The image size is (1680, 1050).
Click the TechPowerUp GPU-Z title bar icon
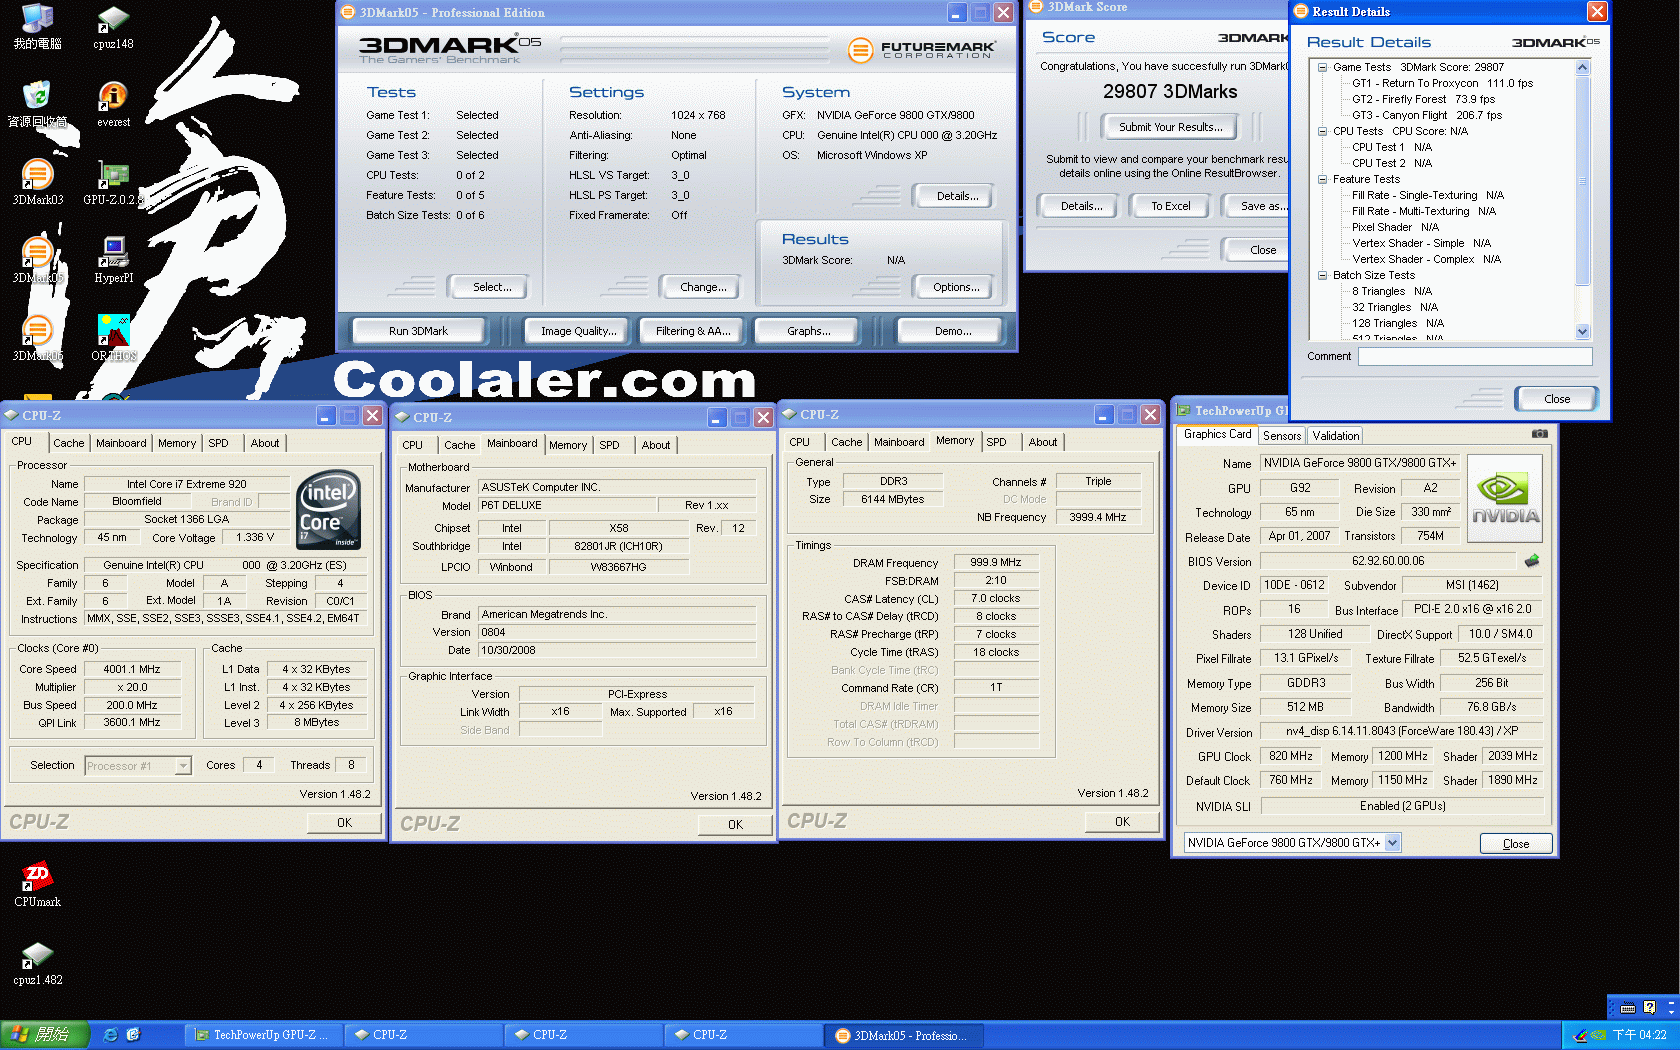1184,410
